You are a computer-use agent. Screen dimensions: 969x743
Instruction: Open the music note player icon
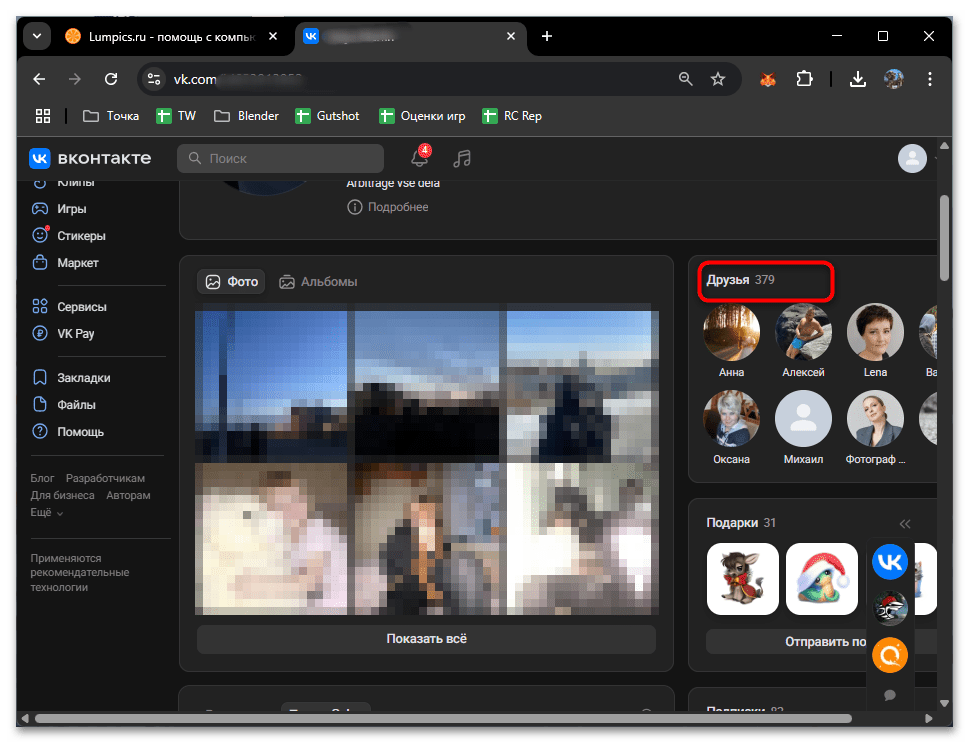(x=462, y=159)
